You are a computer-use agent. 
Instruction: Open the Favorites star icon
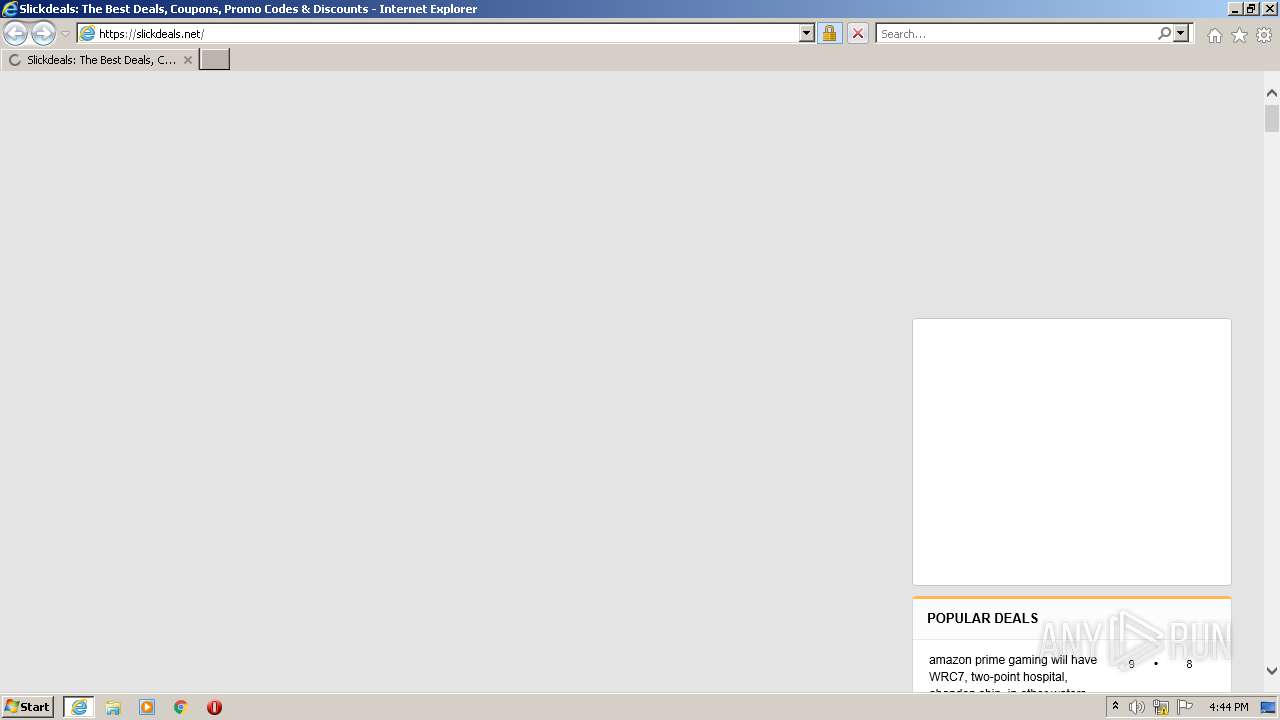[x=1239, y=35]
